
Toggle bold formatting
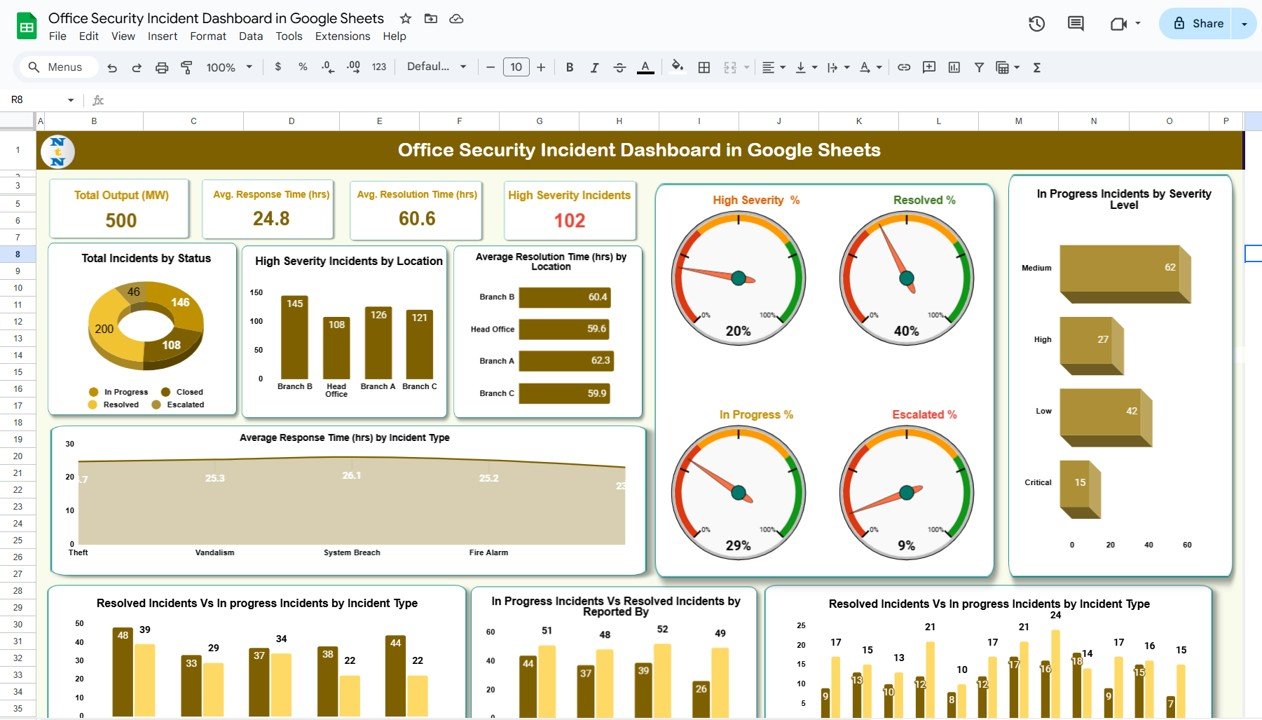tap(570, 68)
